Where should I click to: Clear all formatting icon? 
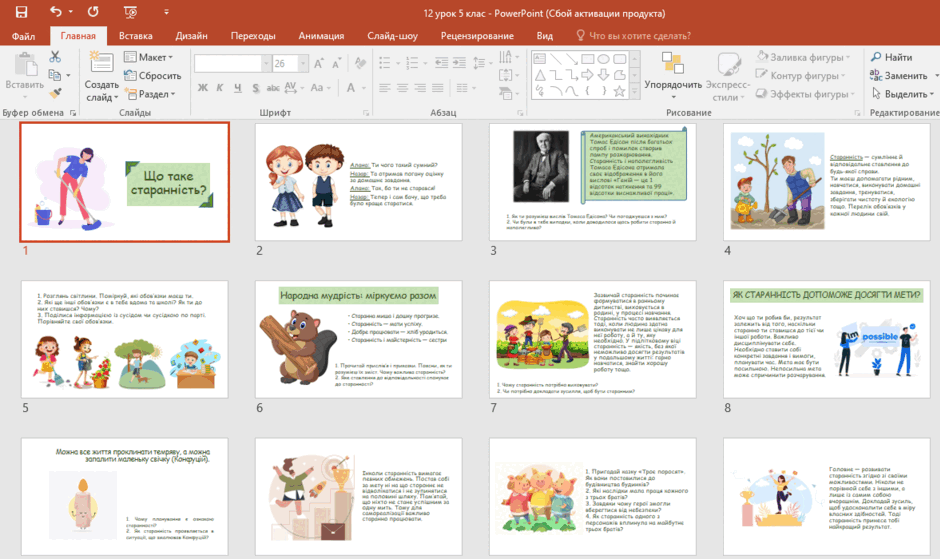click(360, 63)
